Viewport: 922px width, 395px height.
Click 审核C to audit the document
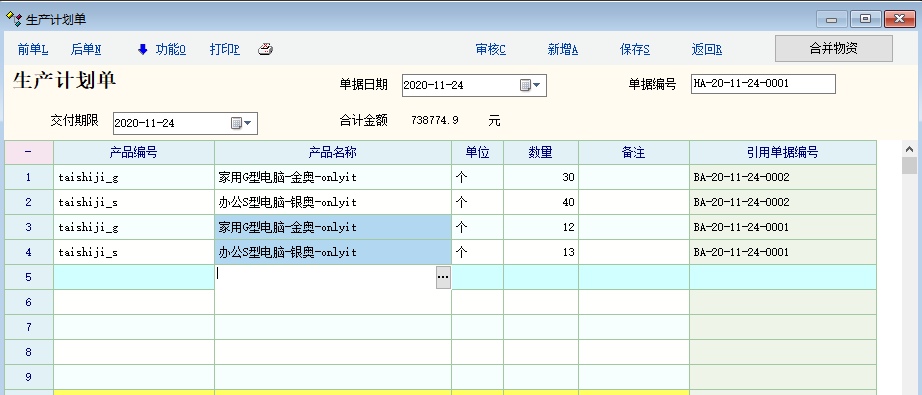click(491, 49)
